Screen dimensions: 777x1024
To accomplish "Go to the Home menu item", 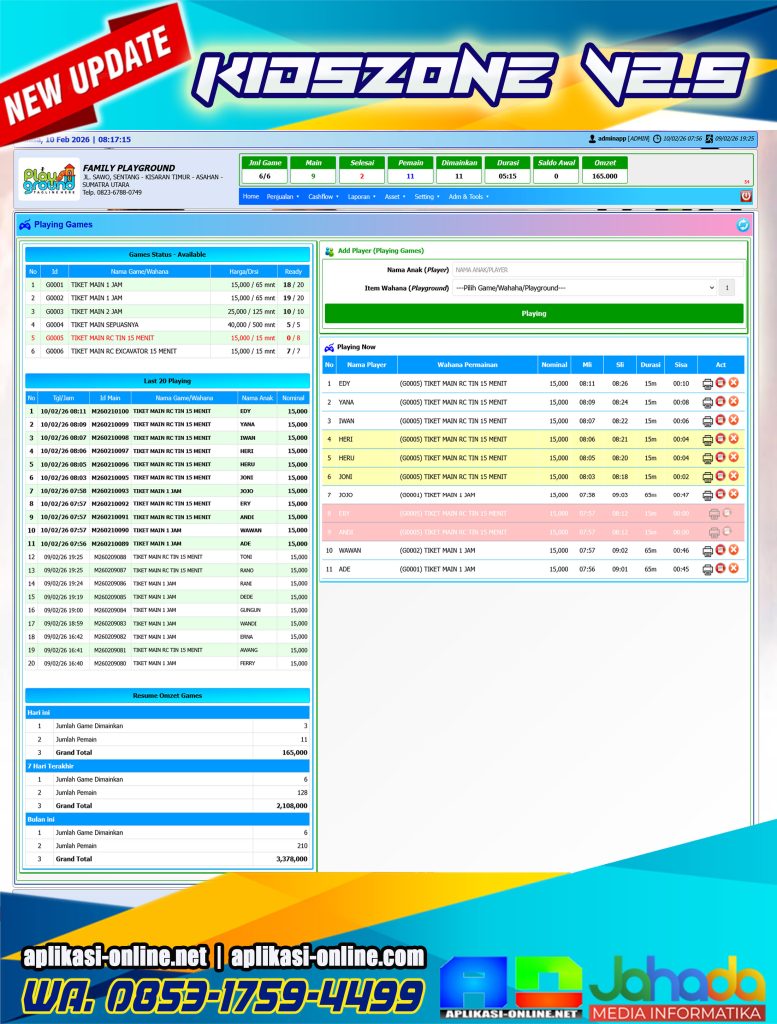I will click(x=251, y=197).
